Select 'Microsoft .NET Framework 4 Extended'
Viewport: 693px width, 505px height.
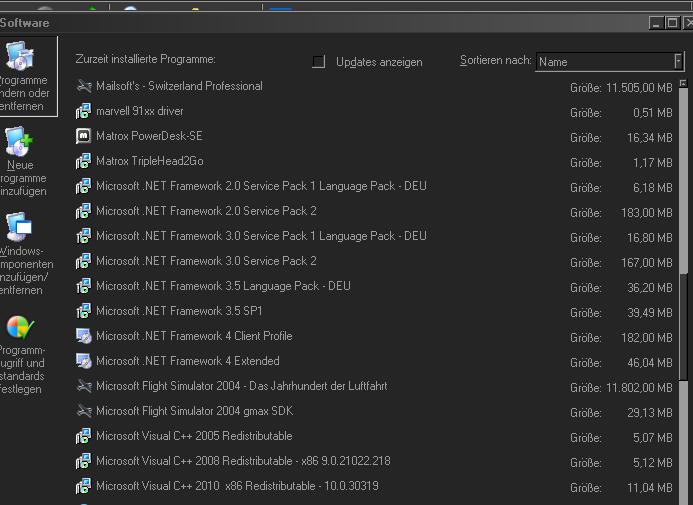tap(188, 361)
